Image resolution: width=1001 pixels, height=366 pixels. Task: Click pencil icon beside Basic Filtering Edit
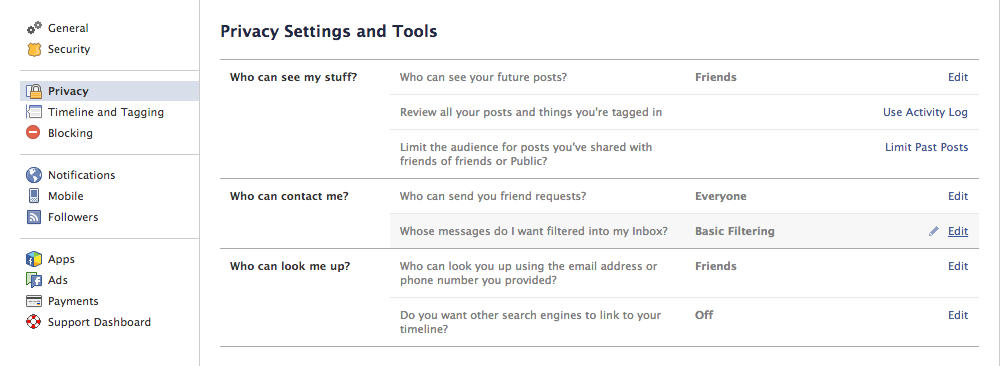coord(934,231)
